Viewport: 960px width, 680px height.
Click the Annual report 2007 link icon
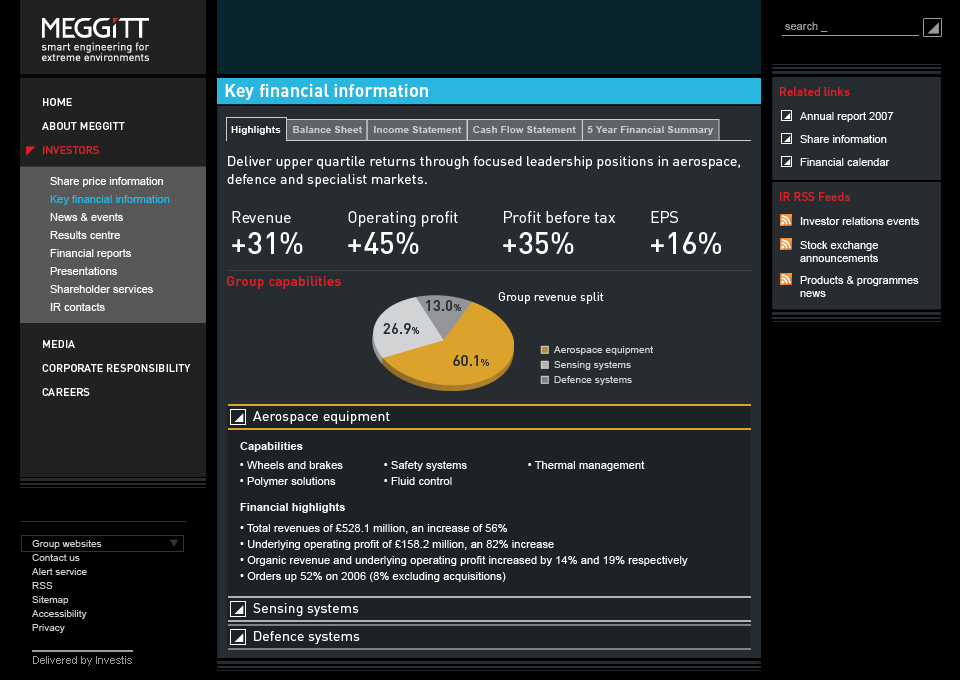tap(786, 116)
